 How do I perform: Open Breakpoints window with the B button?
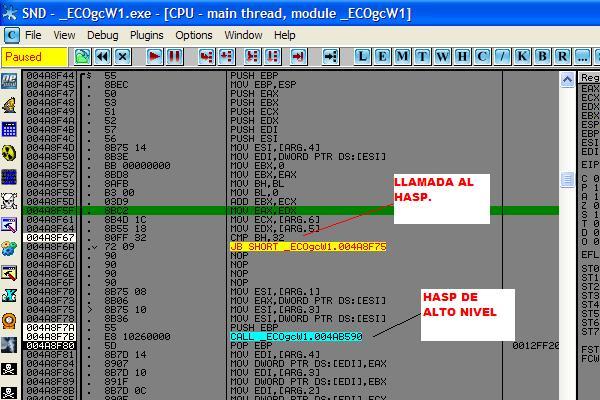542,57
